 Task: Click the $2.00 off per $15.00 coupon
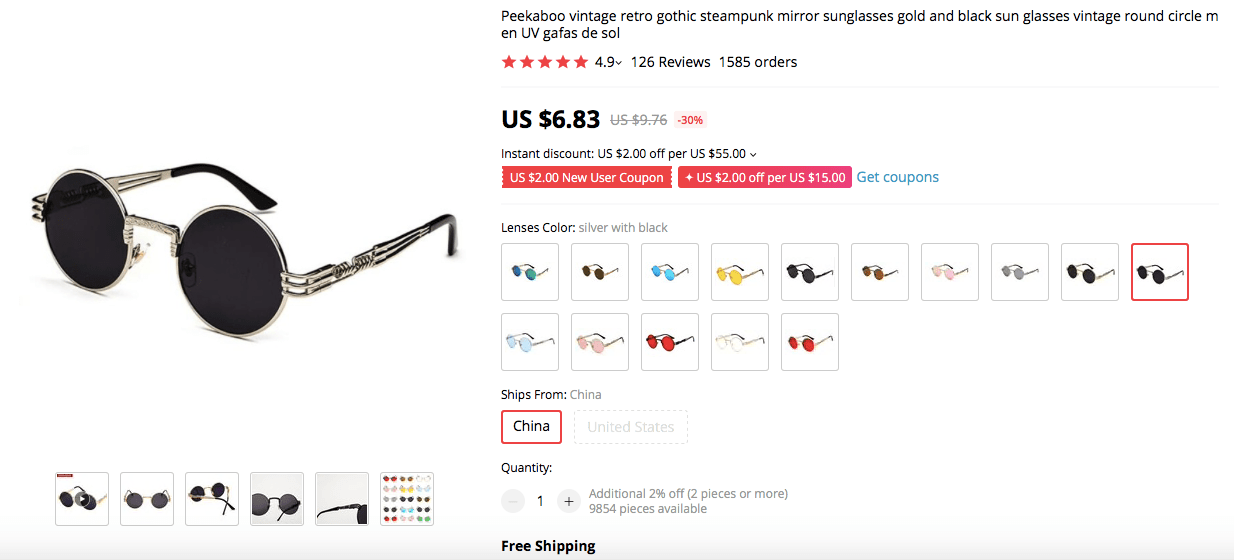click(765, 177)
